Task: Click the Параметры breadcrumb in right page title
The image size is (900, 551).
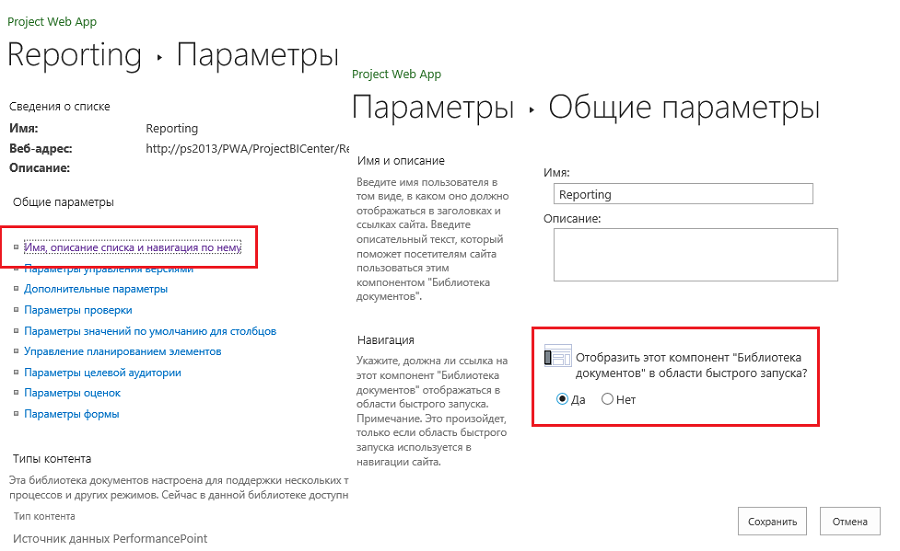Action: pyautogui.click(x=433, y=107)
